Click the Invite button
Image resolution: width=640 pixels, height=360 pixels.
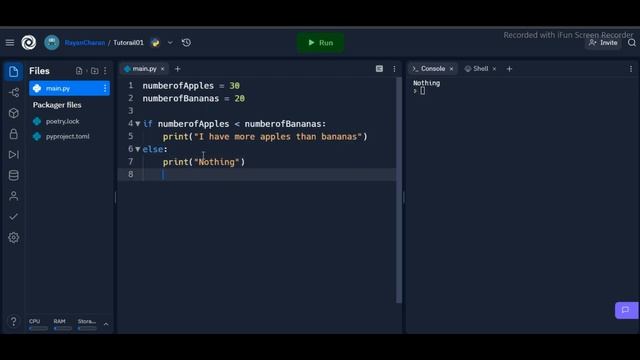click(x=603, y=42)
